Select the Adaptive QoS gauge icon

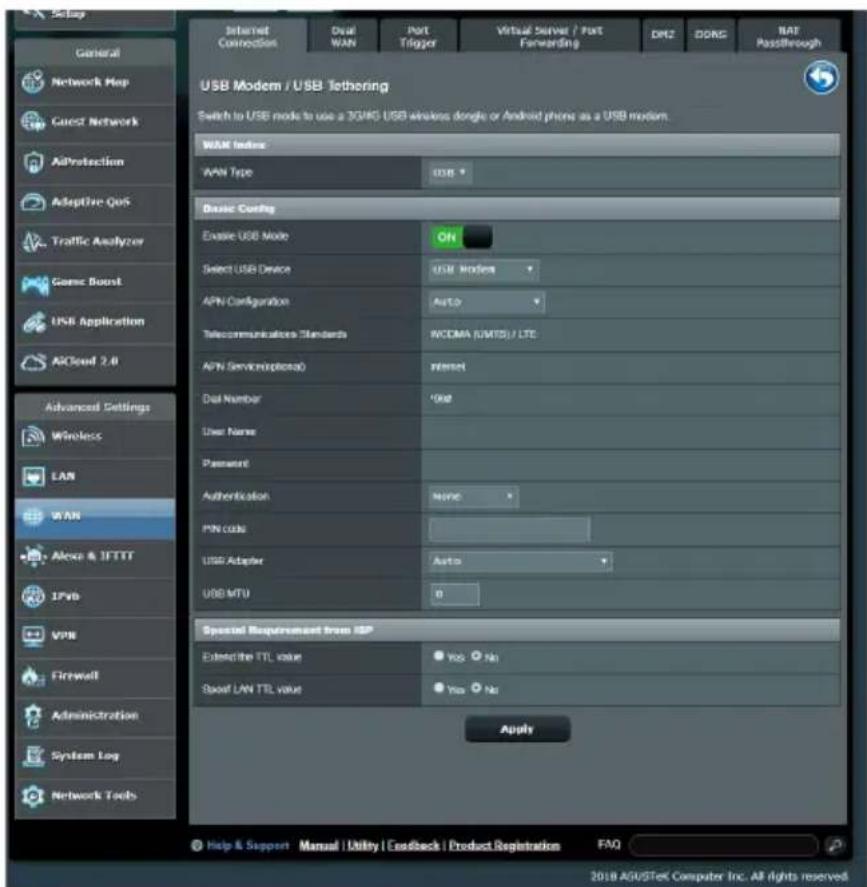[x=33, y=202]
